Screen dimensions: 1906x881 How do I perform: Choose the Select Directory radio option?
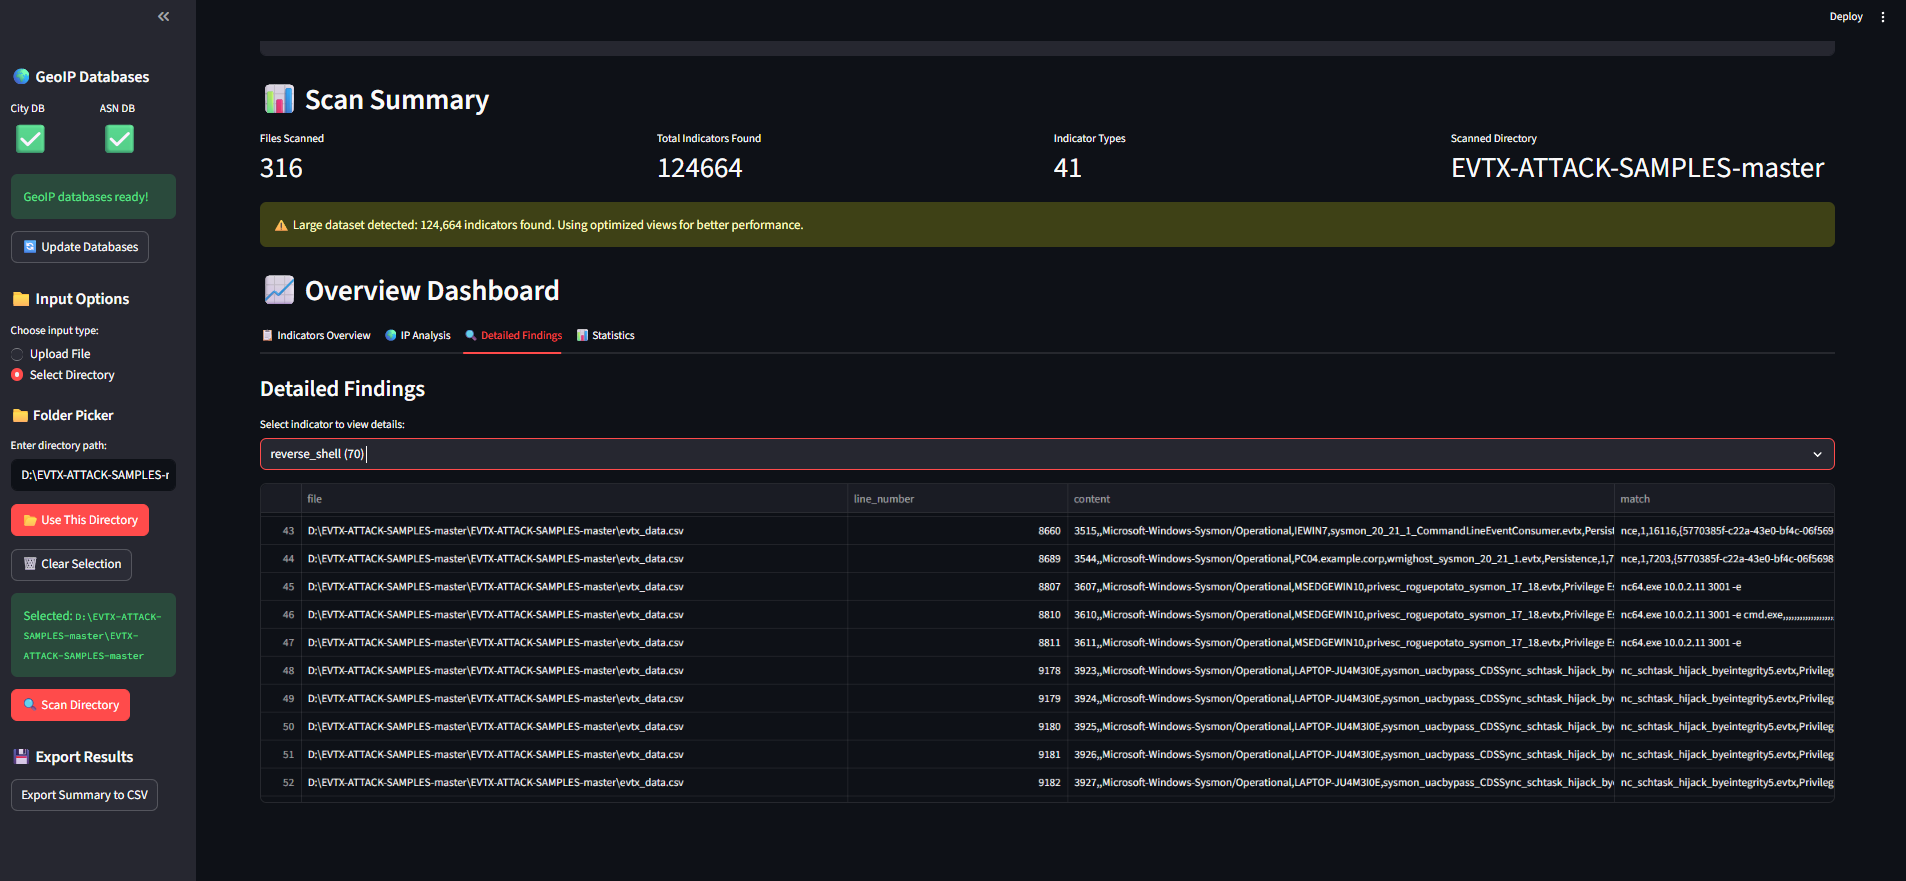17,375
